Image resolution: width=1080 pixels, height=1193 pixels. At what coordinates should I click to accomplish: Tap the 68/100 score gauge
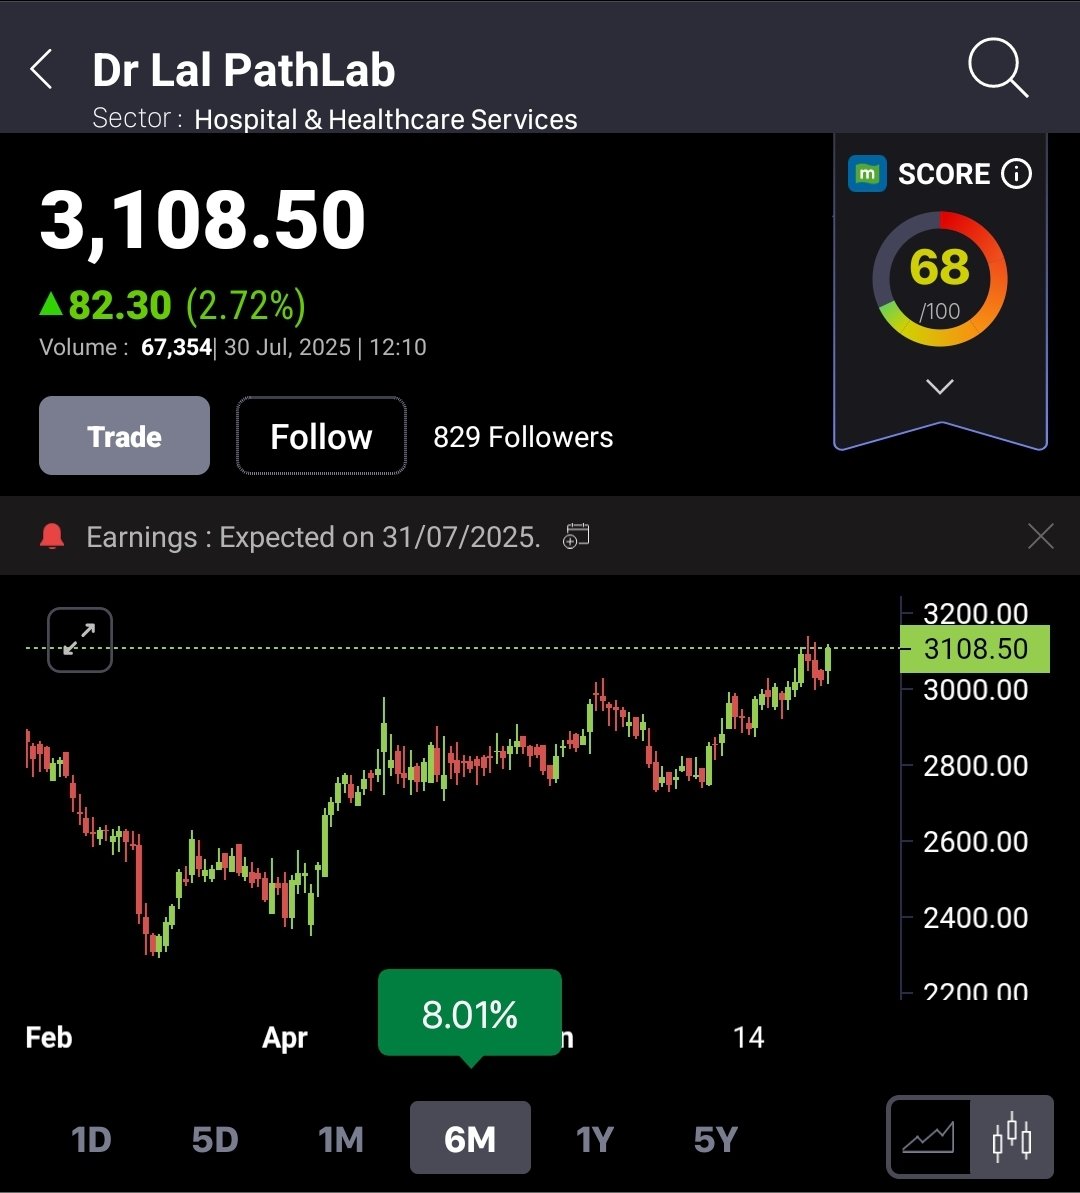pos(940,279)
